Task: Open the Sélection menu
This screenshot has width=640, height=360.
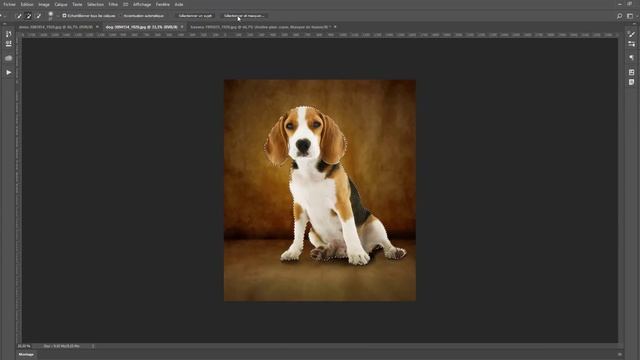Action: click(x=95, y=4)
